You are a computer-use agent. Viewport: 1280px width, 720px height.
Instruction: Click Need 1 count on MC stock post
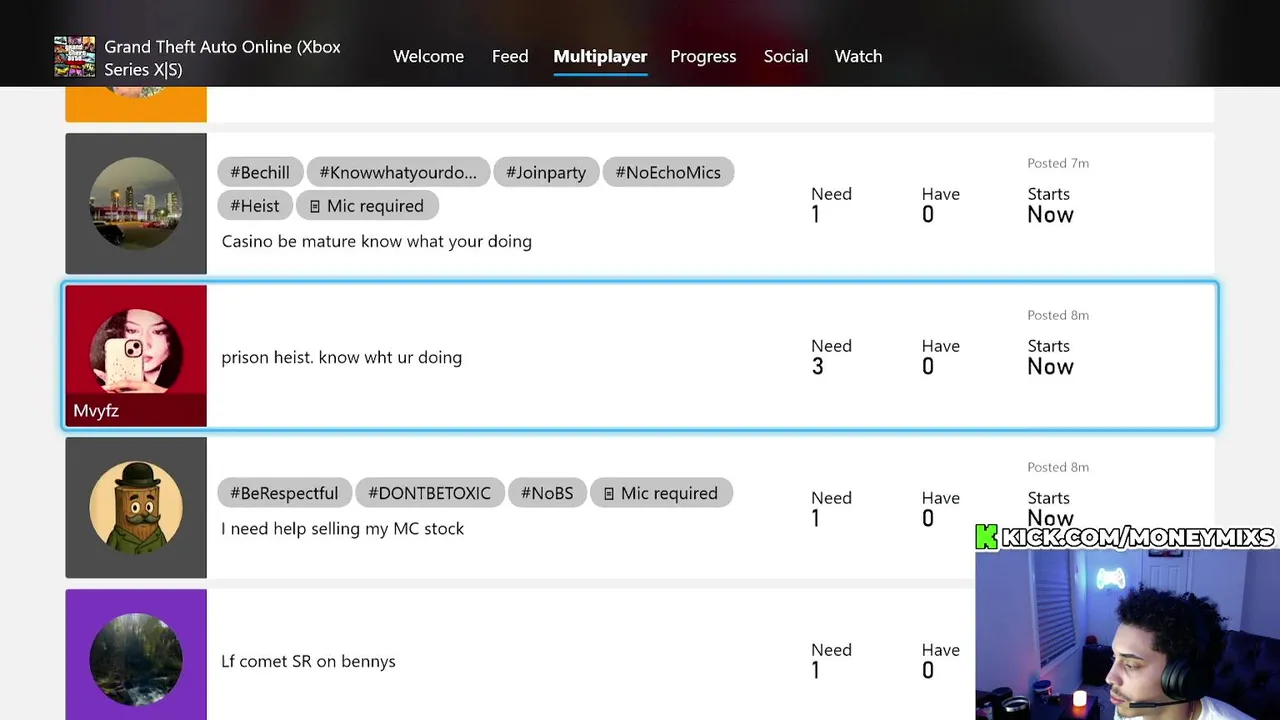(831, 509)
